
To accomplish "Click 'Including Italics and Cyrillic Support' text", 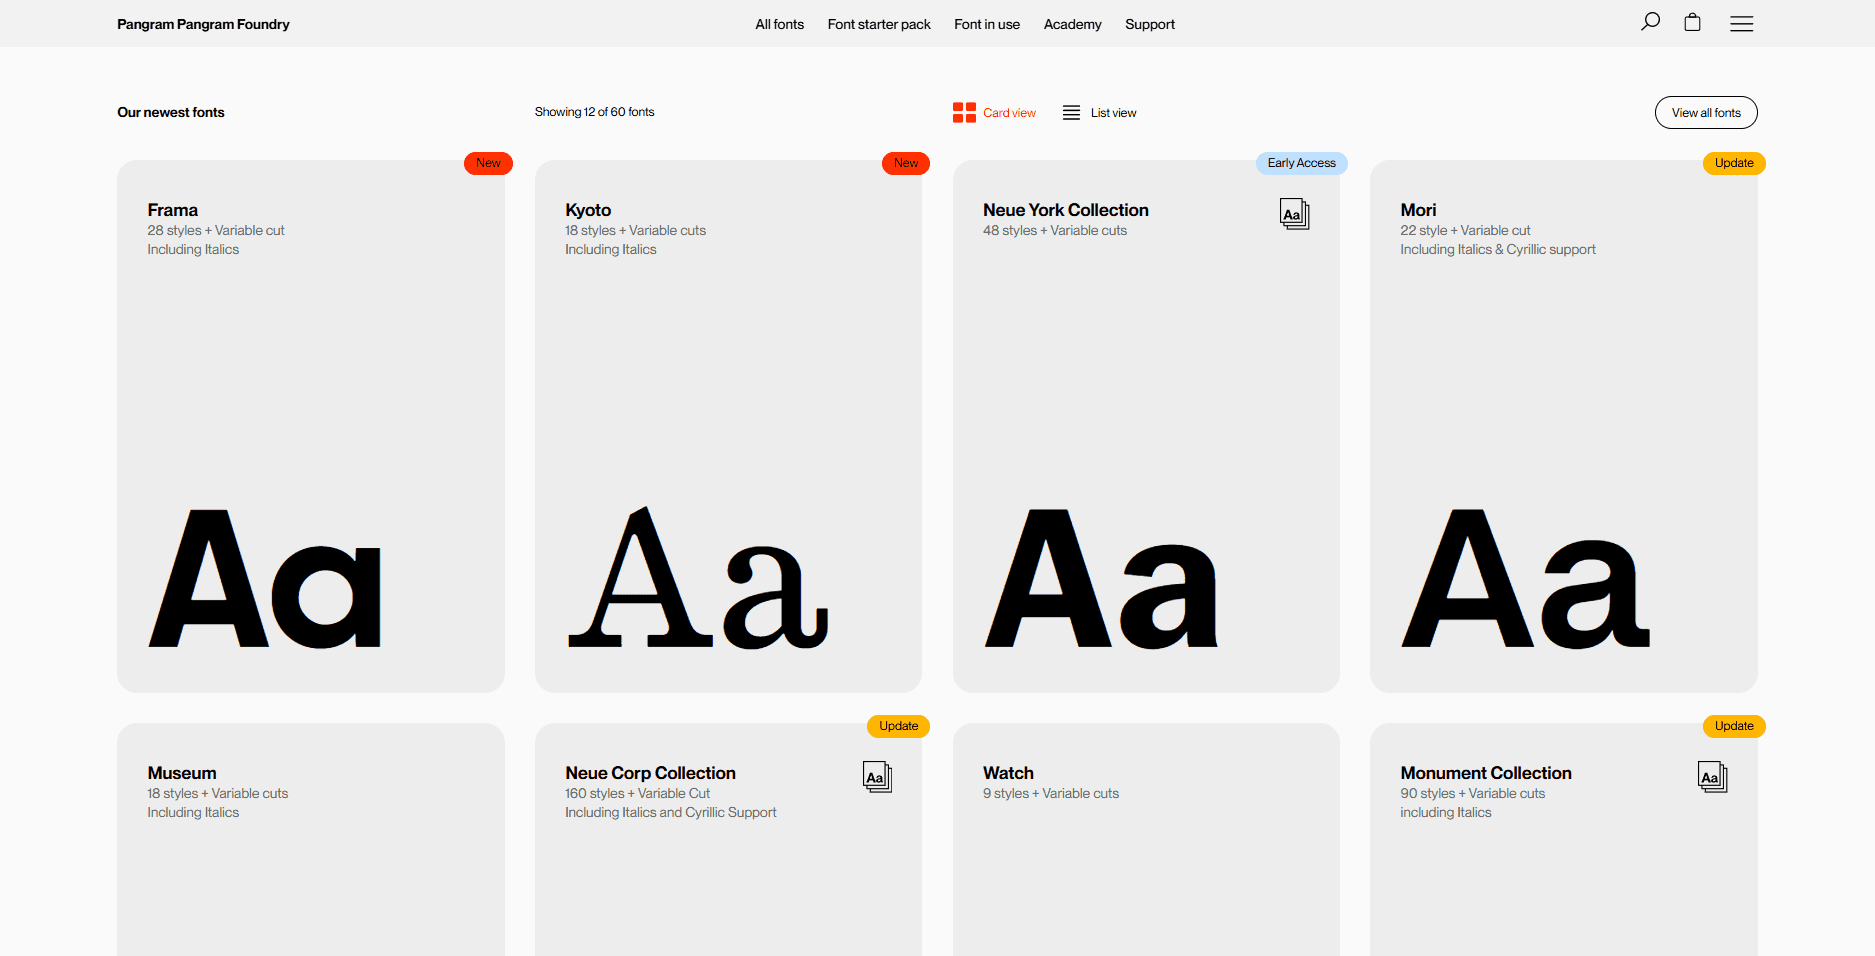I will (670, 812).
